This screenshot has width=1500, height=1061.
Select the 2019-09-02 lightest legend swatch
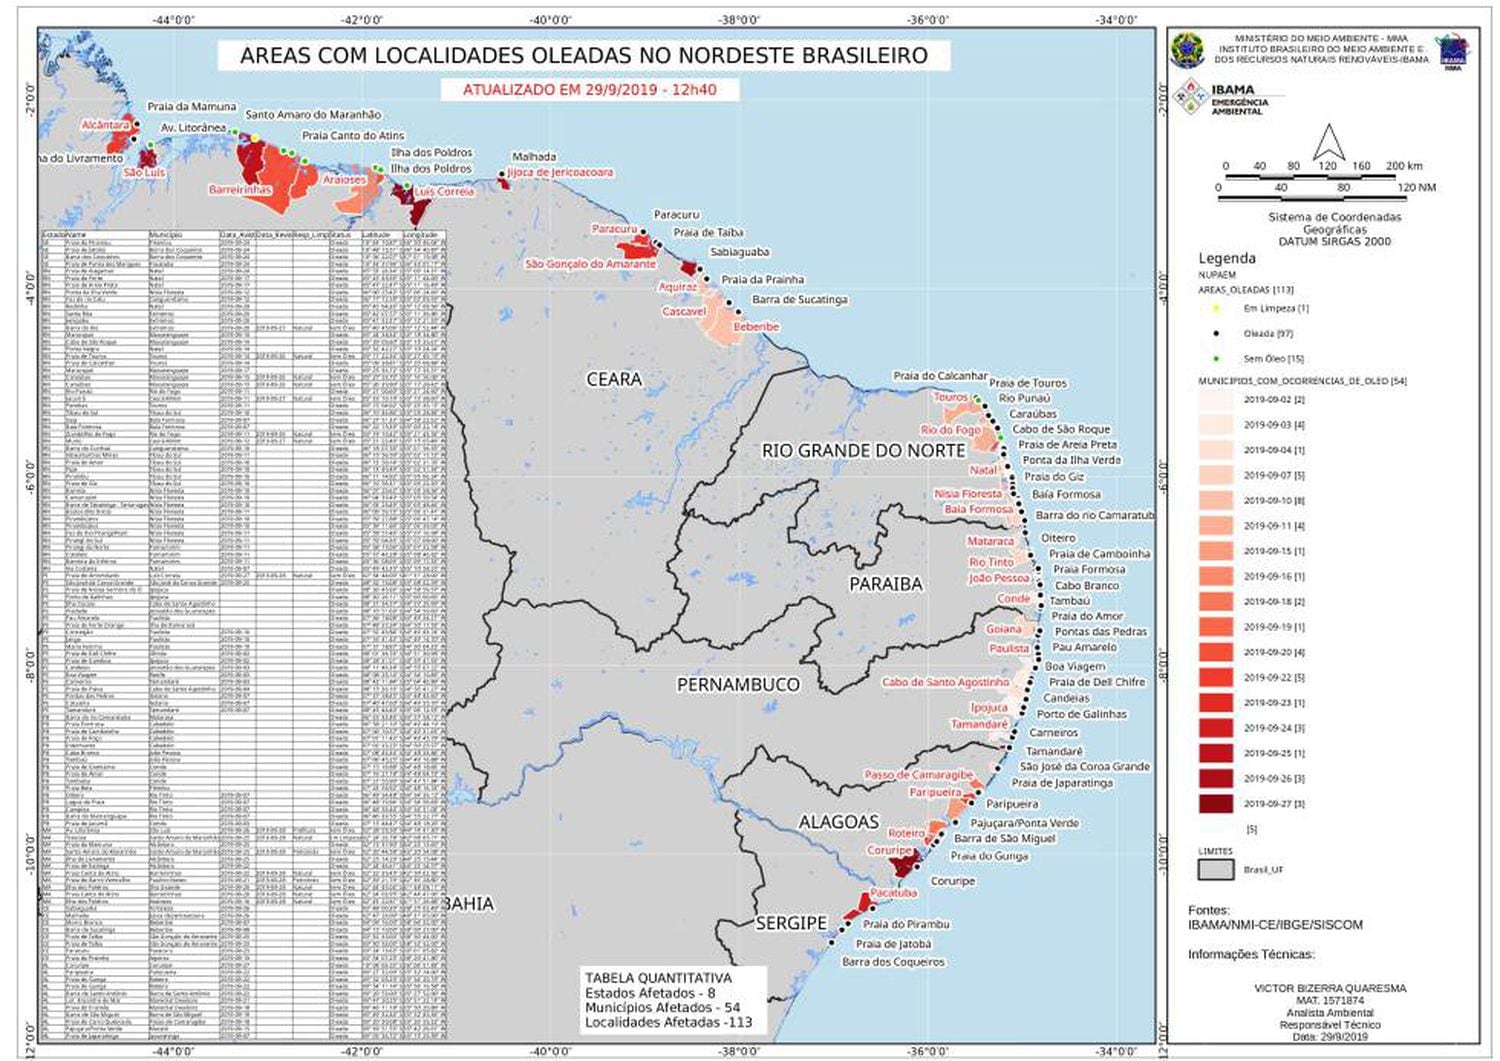[1215, 399]
